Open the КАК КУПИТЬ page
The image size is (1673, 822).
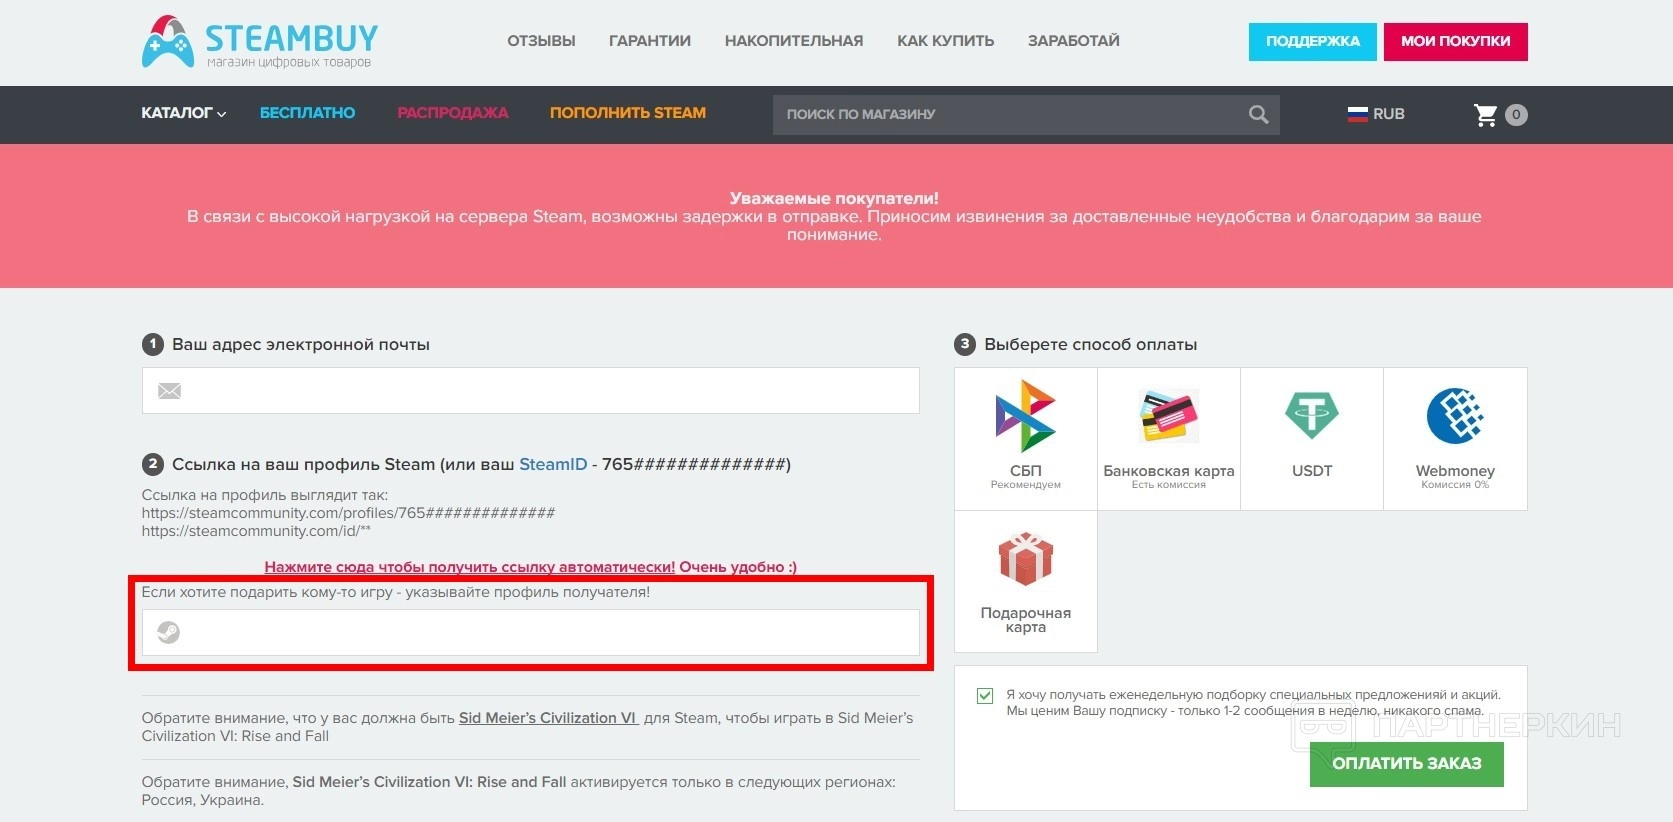tap(945, 41)
